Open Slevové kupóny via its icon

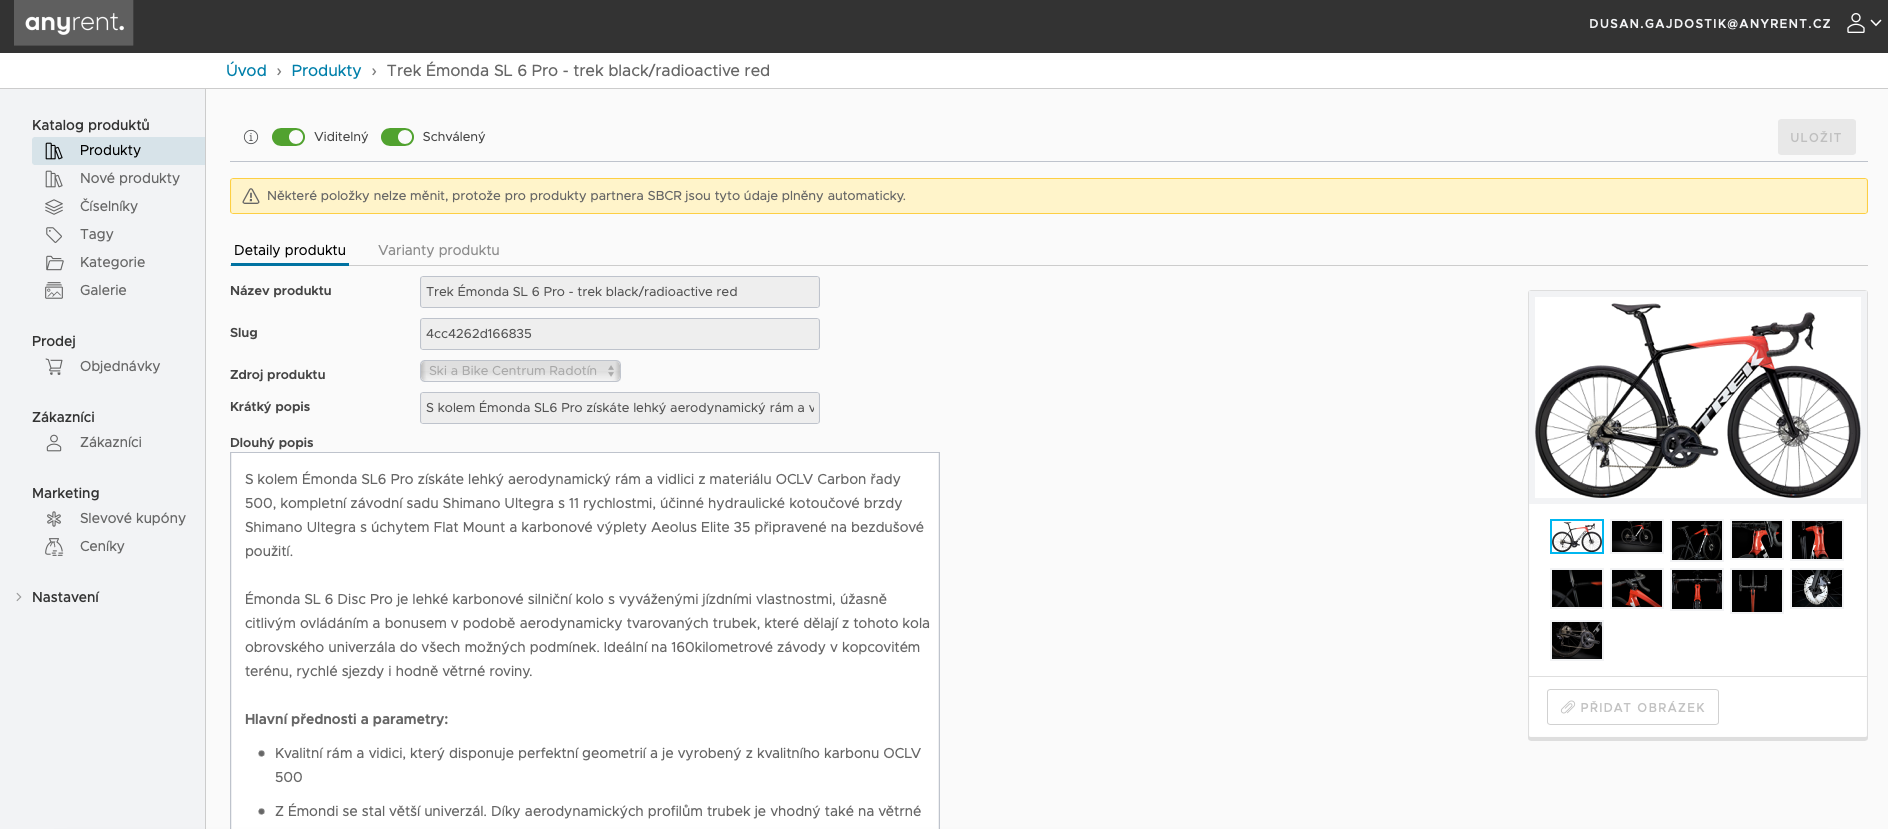click(x=54, y=519)
